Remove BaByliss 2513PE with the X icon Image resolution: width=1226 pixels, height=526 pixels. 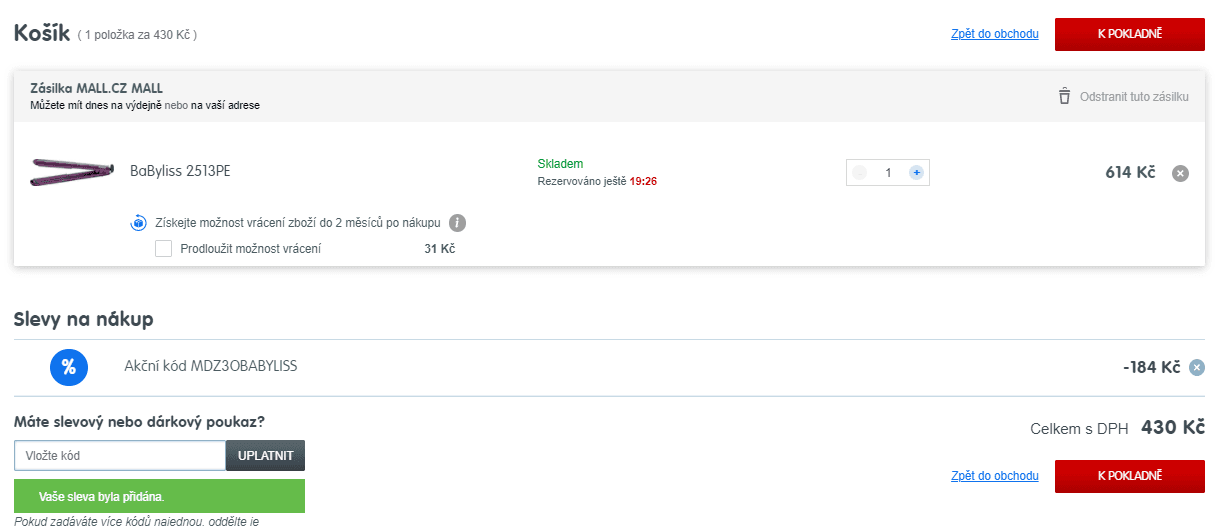1180,173
